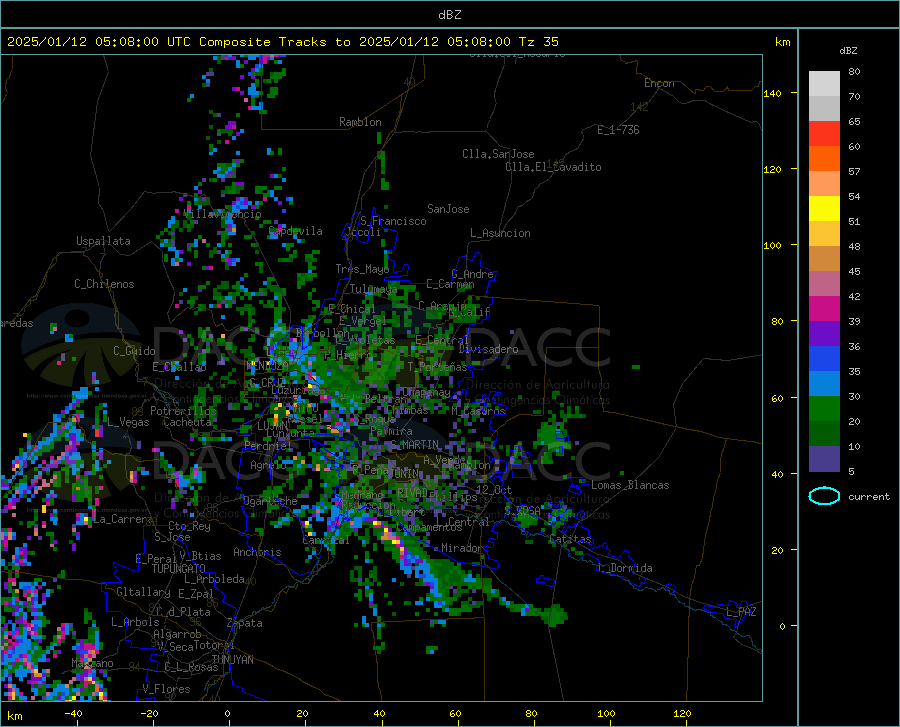This screenshot has width=900, height=727.
Task: Click the '100' km tick on vertical axis
Action: 773,245
